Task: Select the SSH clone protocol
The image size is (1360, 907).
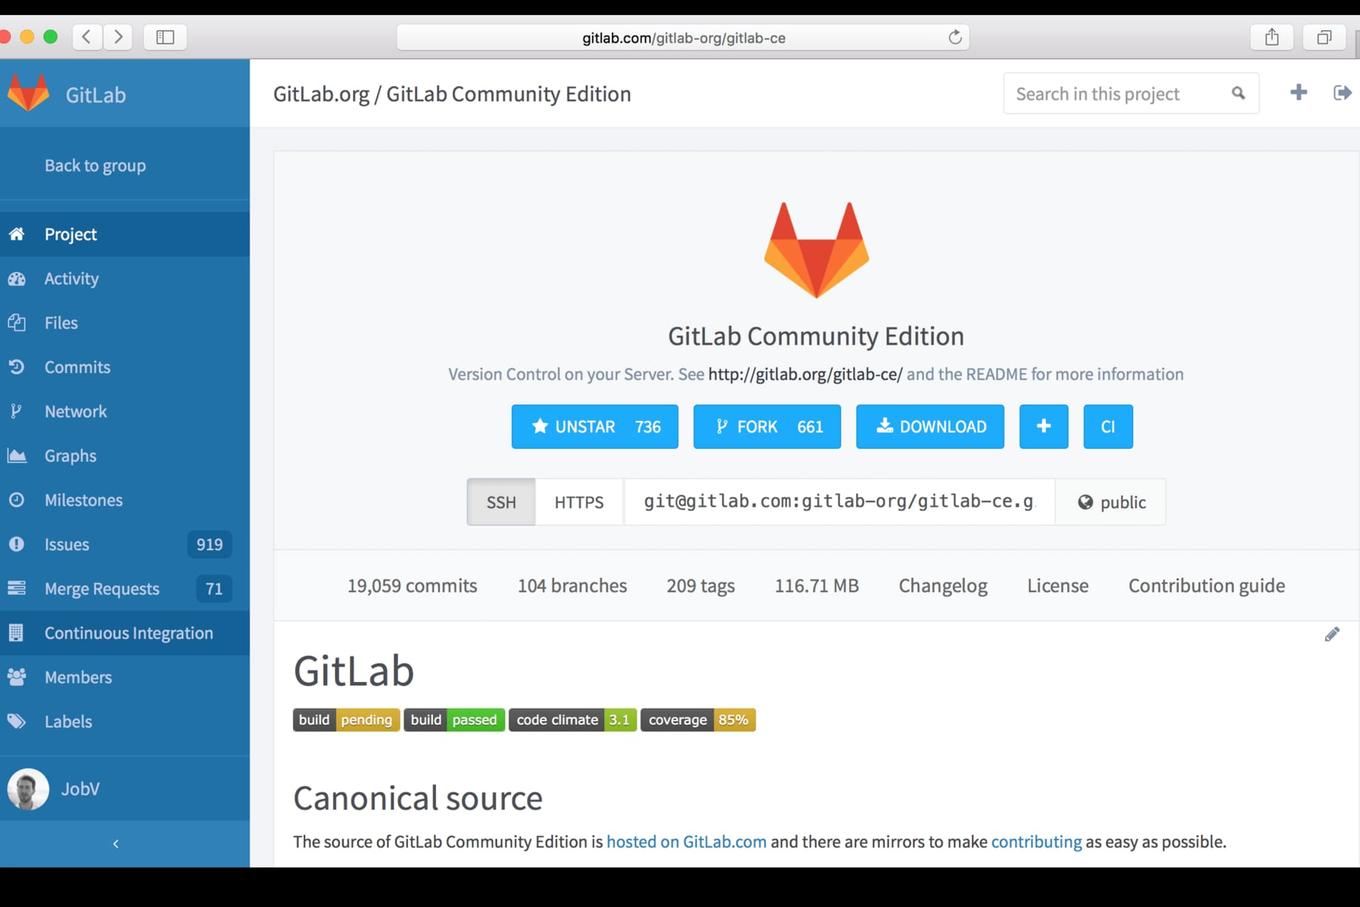Action: pyautogui.click(x=501, y=502)
